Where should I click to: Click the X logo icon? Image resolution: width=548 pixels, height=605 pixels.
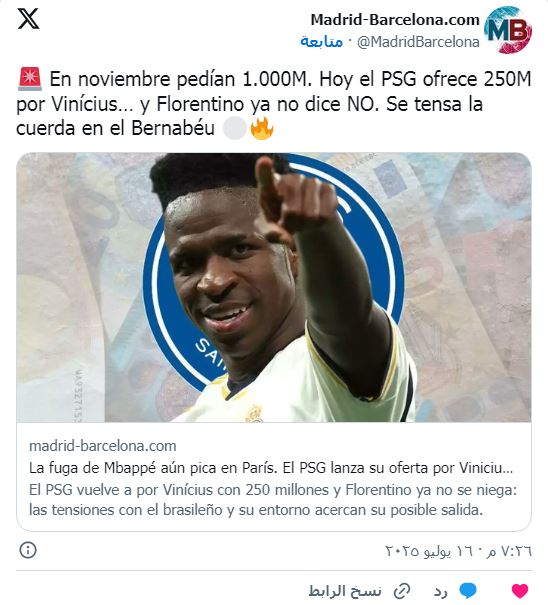click(x=28, y=19)
